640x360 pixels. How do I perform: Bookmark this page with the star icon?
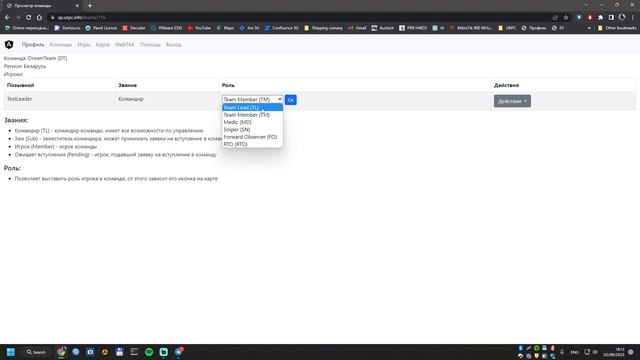(566, 18)
